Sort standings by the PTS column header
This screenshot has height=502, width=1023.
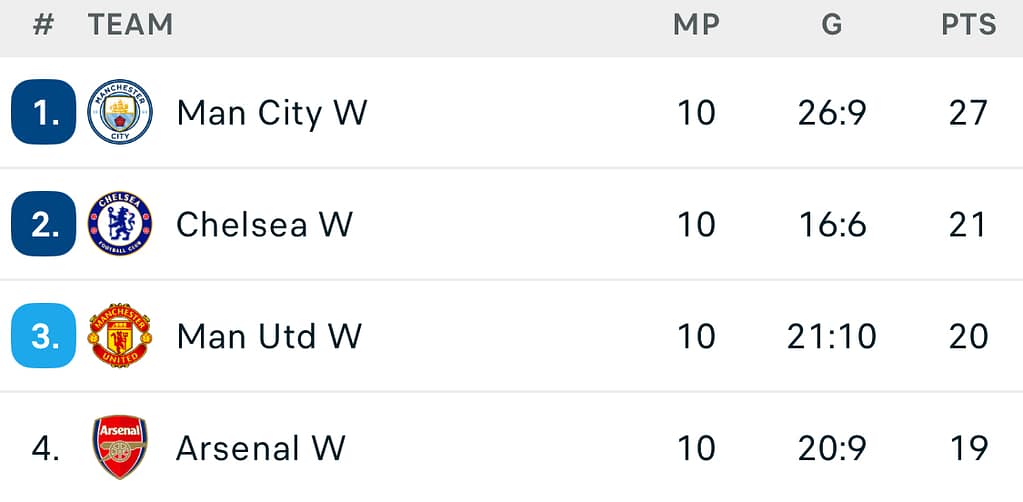tap(968, 25)
